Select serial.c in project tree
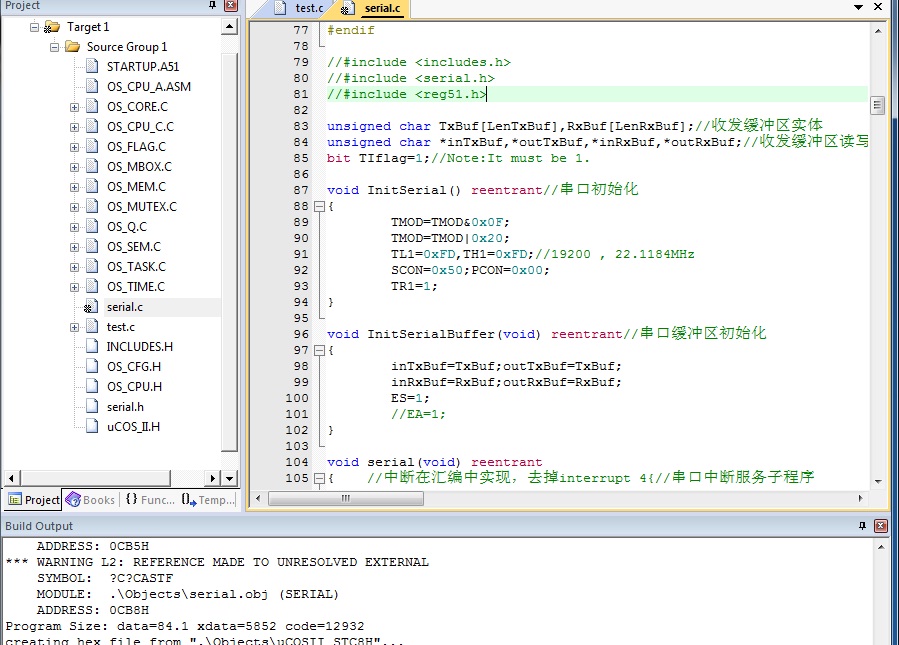 124,307
